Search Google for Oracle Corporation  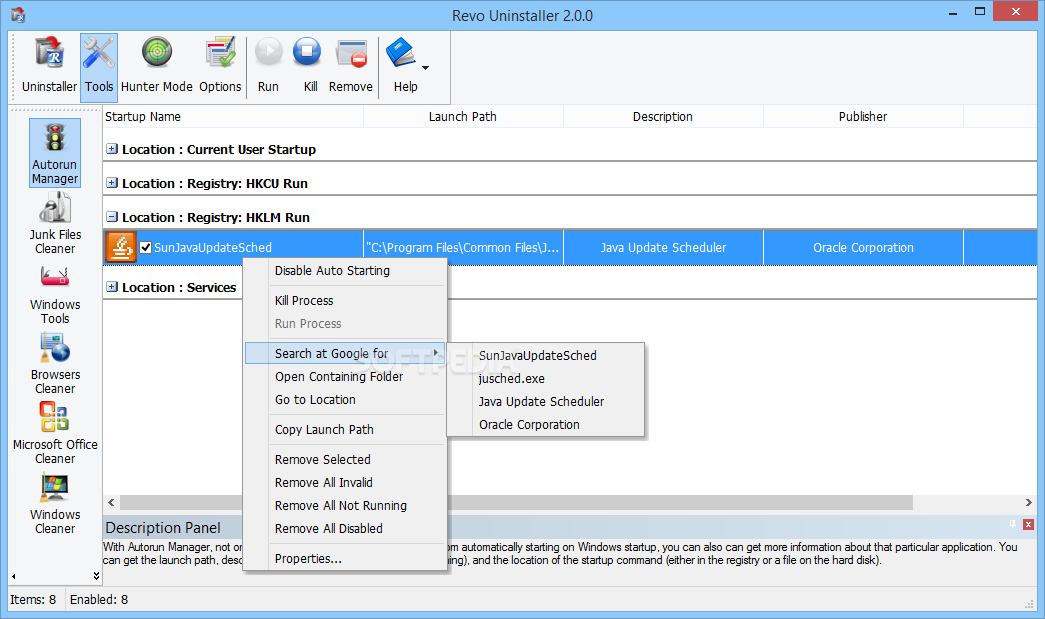(546, 424)
